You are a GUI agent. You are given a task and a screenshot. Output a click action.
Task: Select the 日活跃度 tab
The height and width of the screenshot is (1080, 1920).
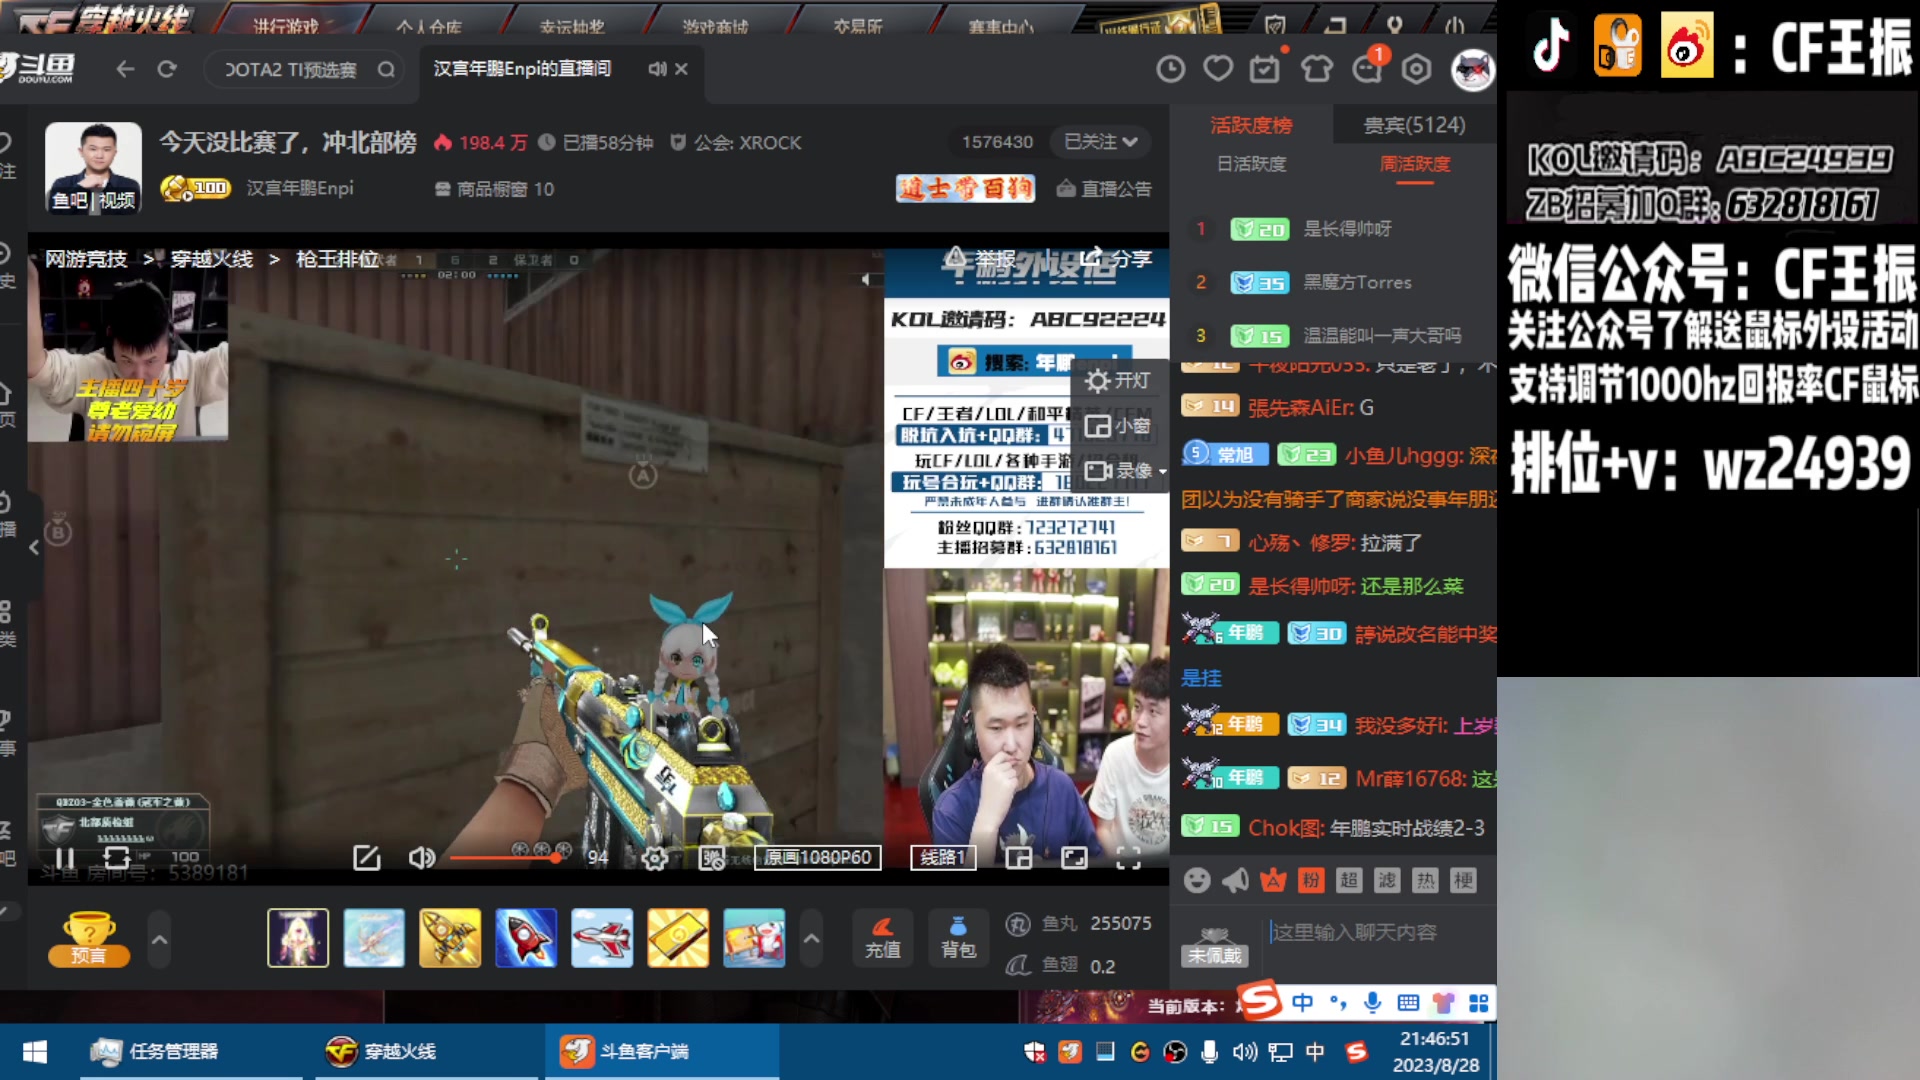pyautogui.click(x=1251, y=164)
